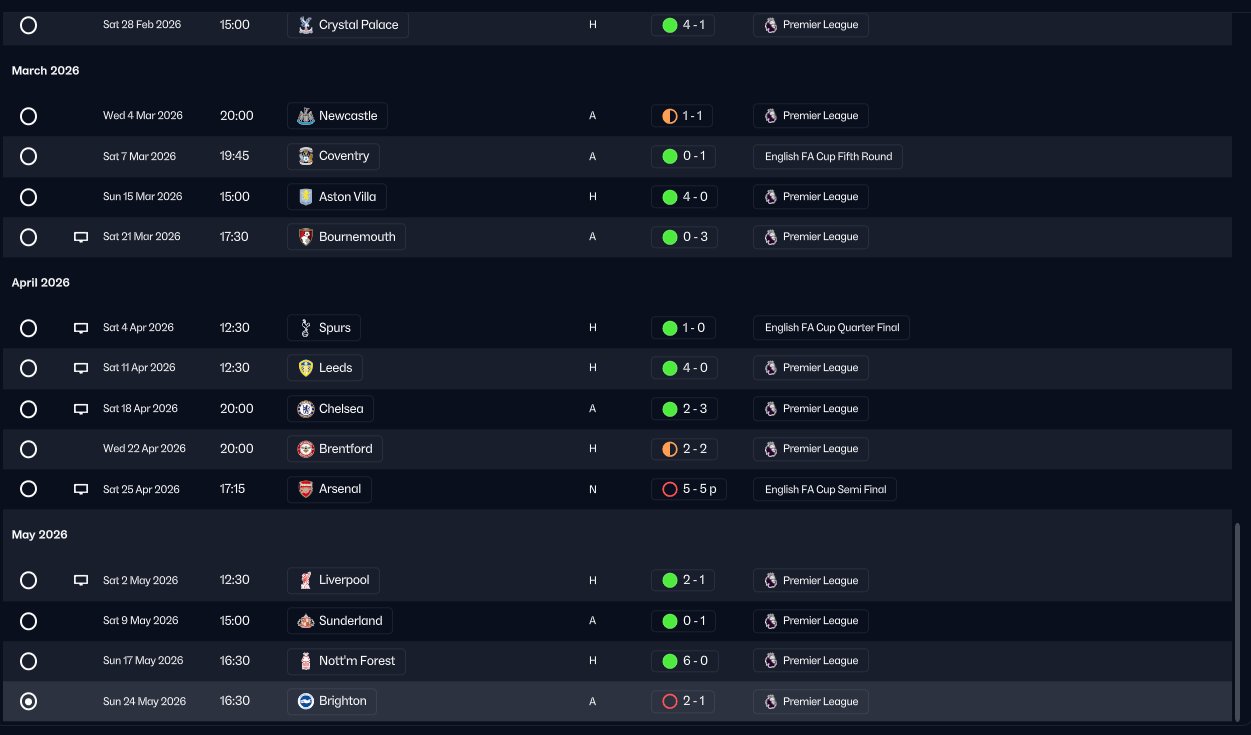
Task: Open the Crystal Palace team button
Action: pos(348,25)
